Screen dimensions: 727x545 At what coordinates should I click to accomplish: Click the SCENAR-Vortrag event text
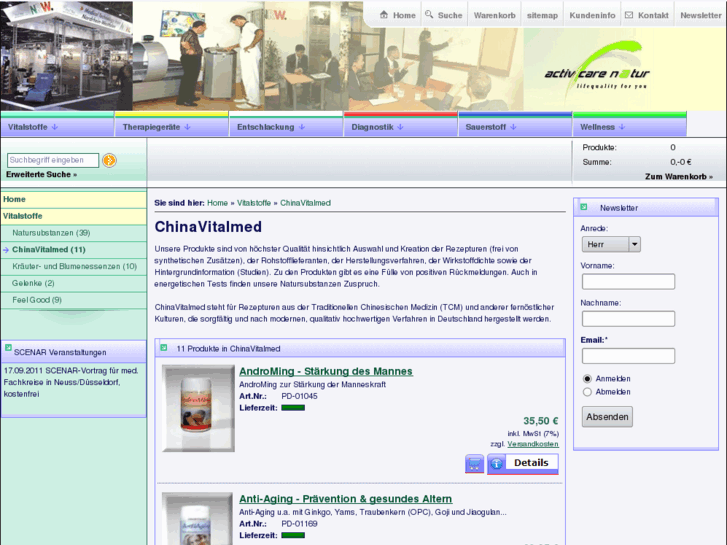click(71, 382)
